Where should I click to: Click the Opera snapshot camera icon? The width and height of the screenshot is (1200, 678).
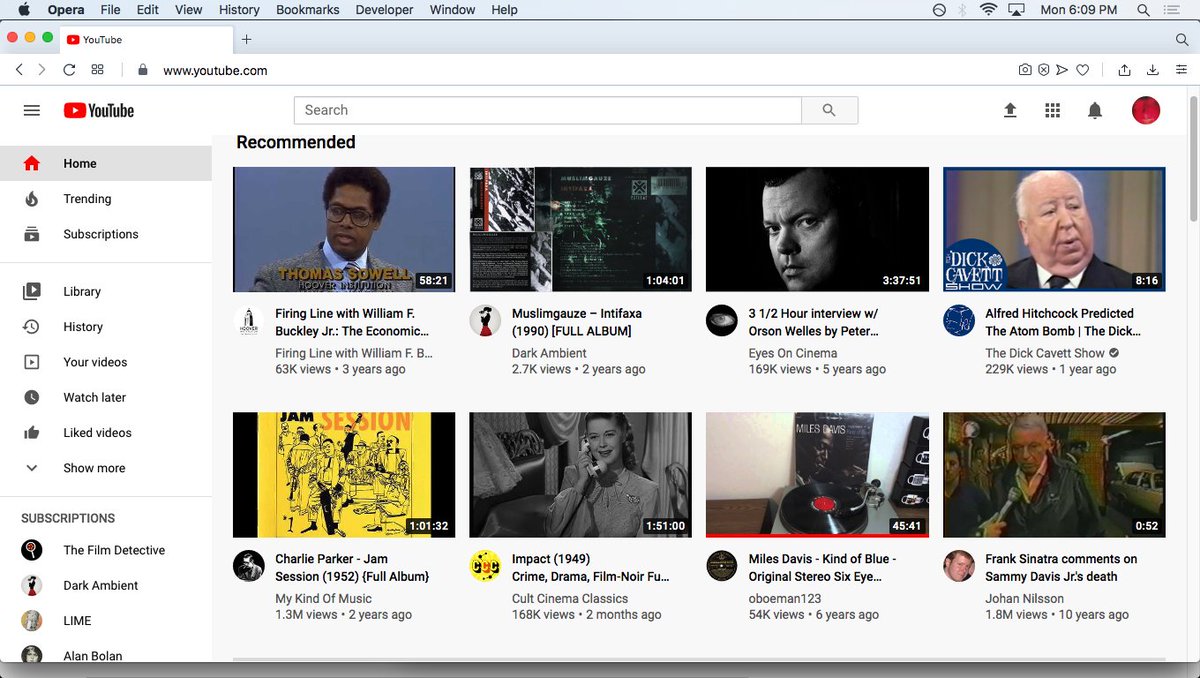coord(1025,70)
